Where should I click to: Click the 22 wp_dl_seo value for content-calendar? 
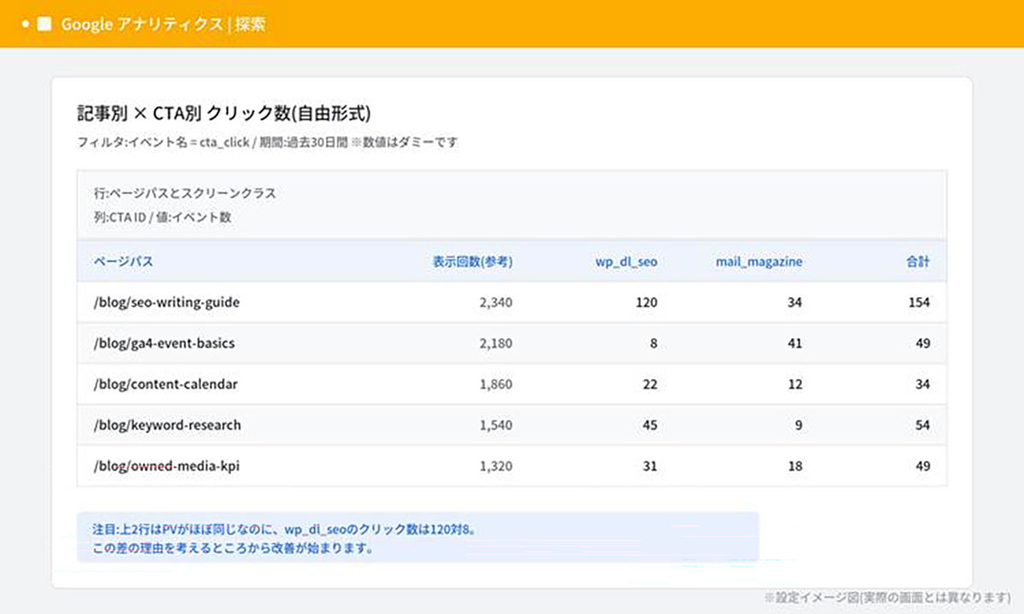[x=650, y=384]
